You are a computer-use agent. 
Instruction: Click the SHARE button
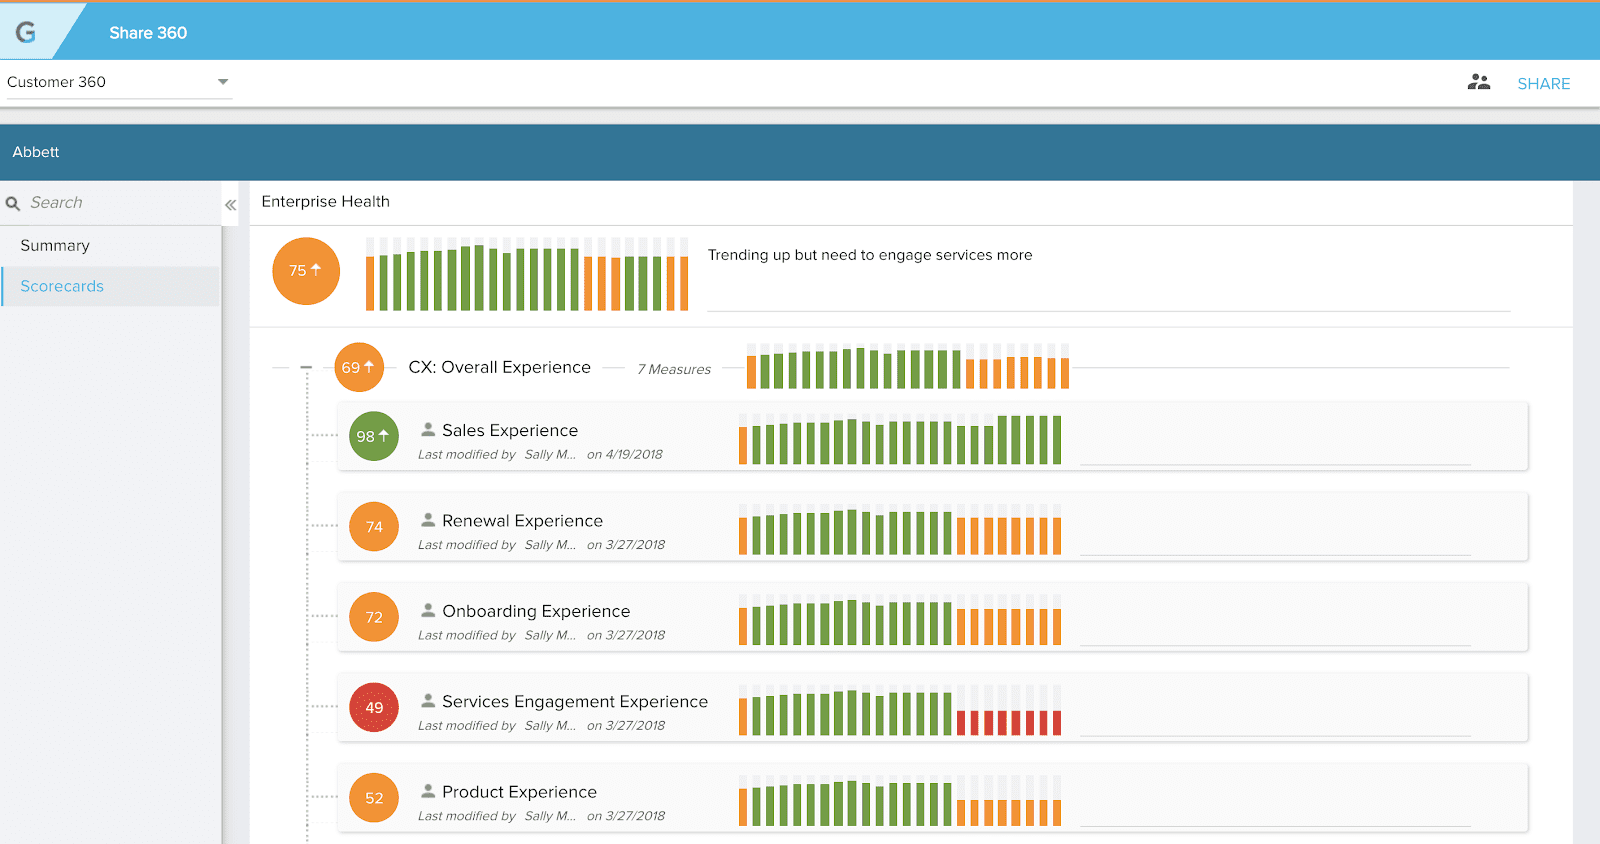tap(1543, 84)
